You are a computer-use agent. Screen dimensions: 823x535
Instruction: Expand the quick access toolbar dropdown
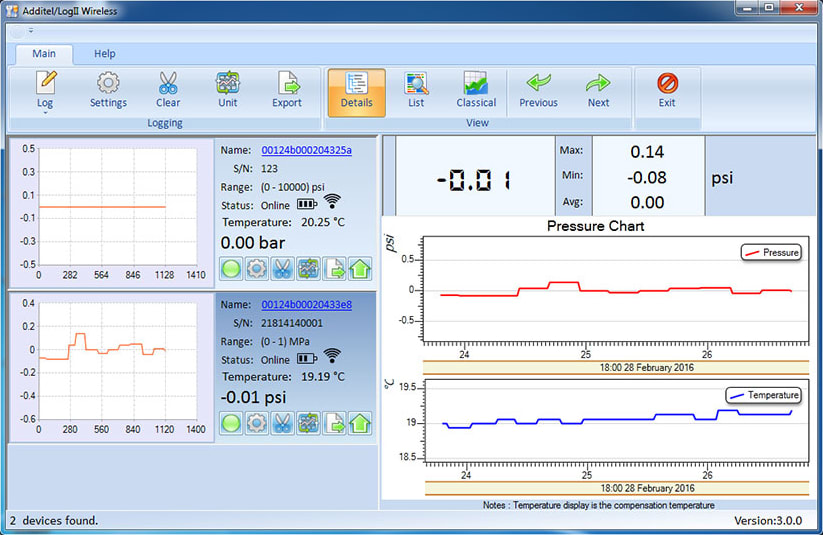pyautogui.click(x=31, y=31)
